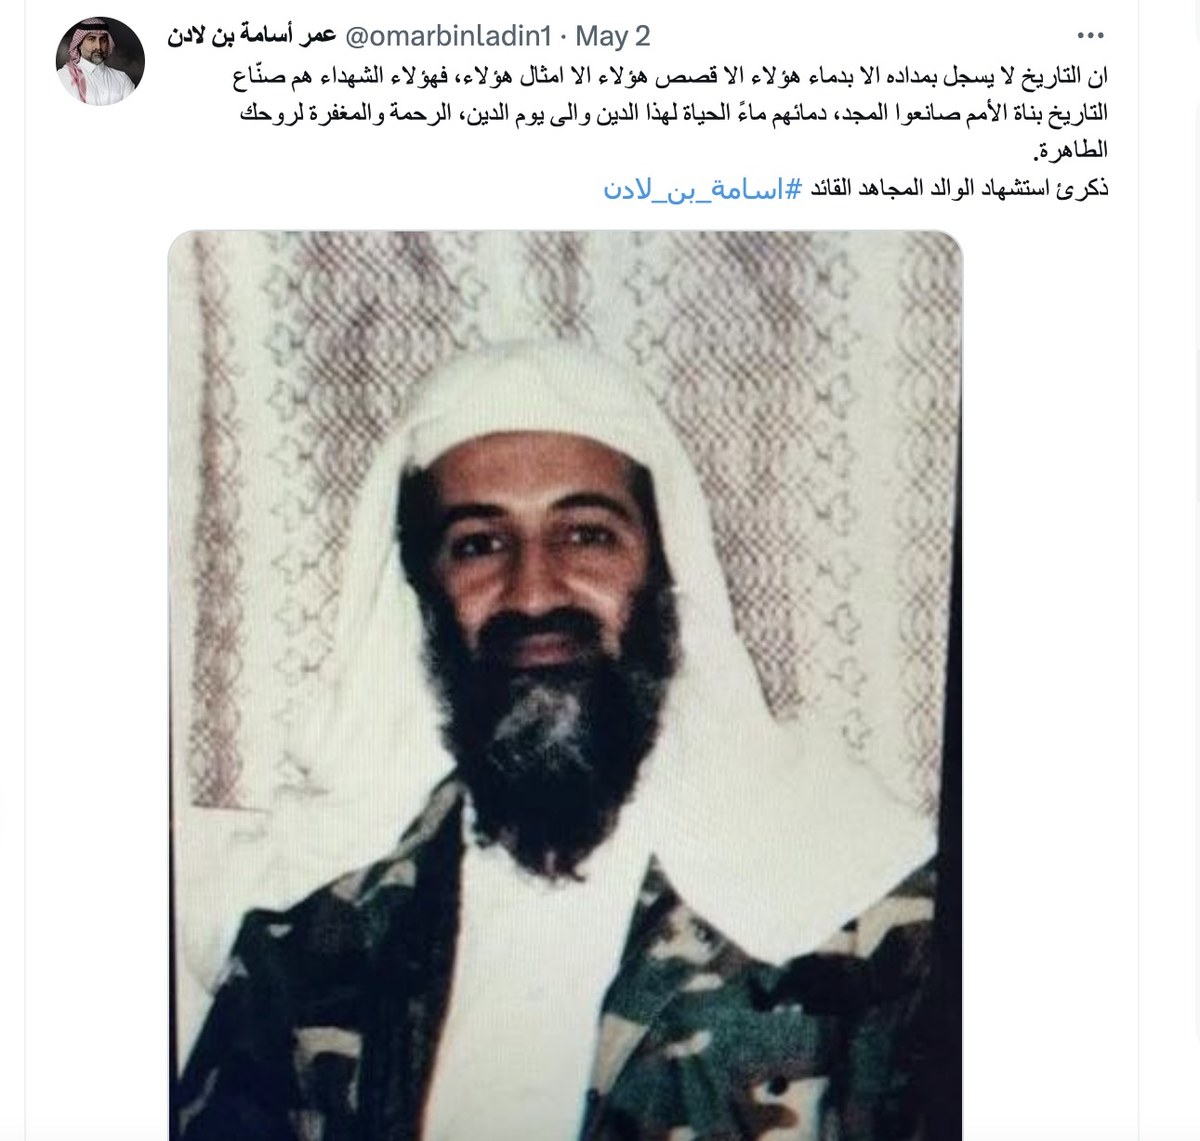This screenshot has width=1200, height=1141.
Task: Open the tweet author's profile avatar
Action: click(99, 61)
